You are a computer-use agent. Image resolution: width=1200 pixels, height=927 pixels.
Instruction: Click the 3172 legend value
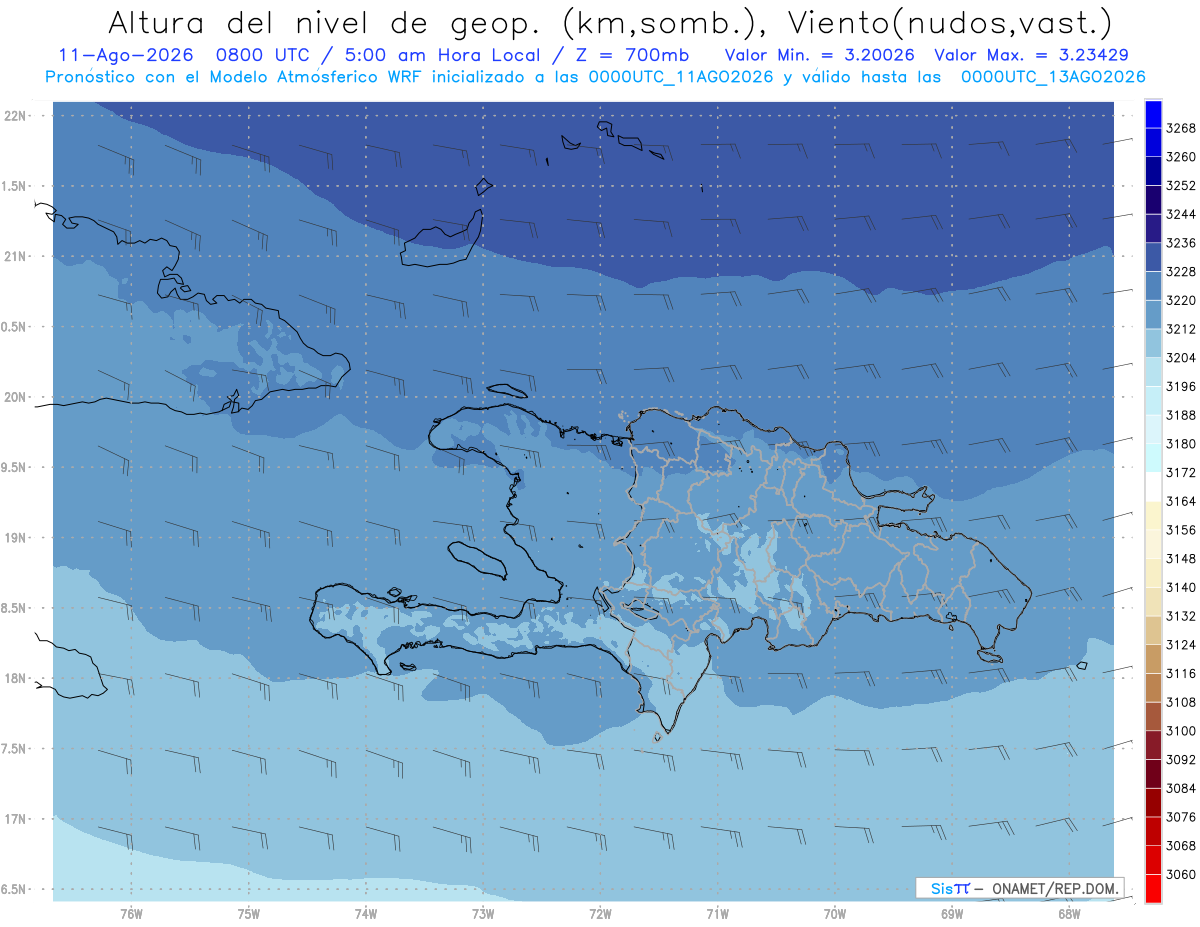coord(1181,473)
